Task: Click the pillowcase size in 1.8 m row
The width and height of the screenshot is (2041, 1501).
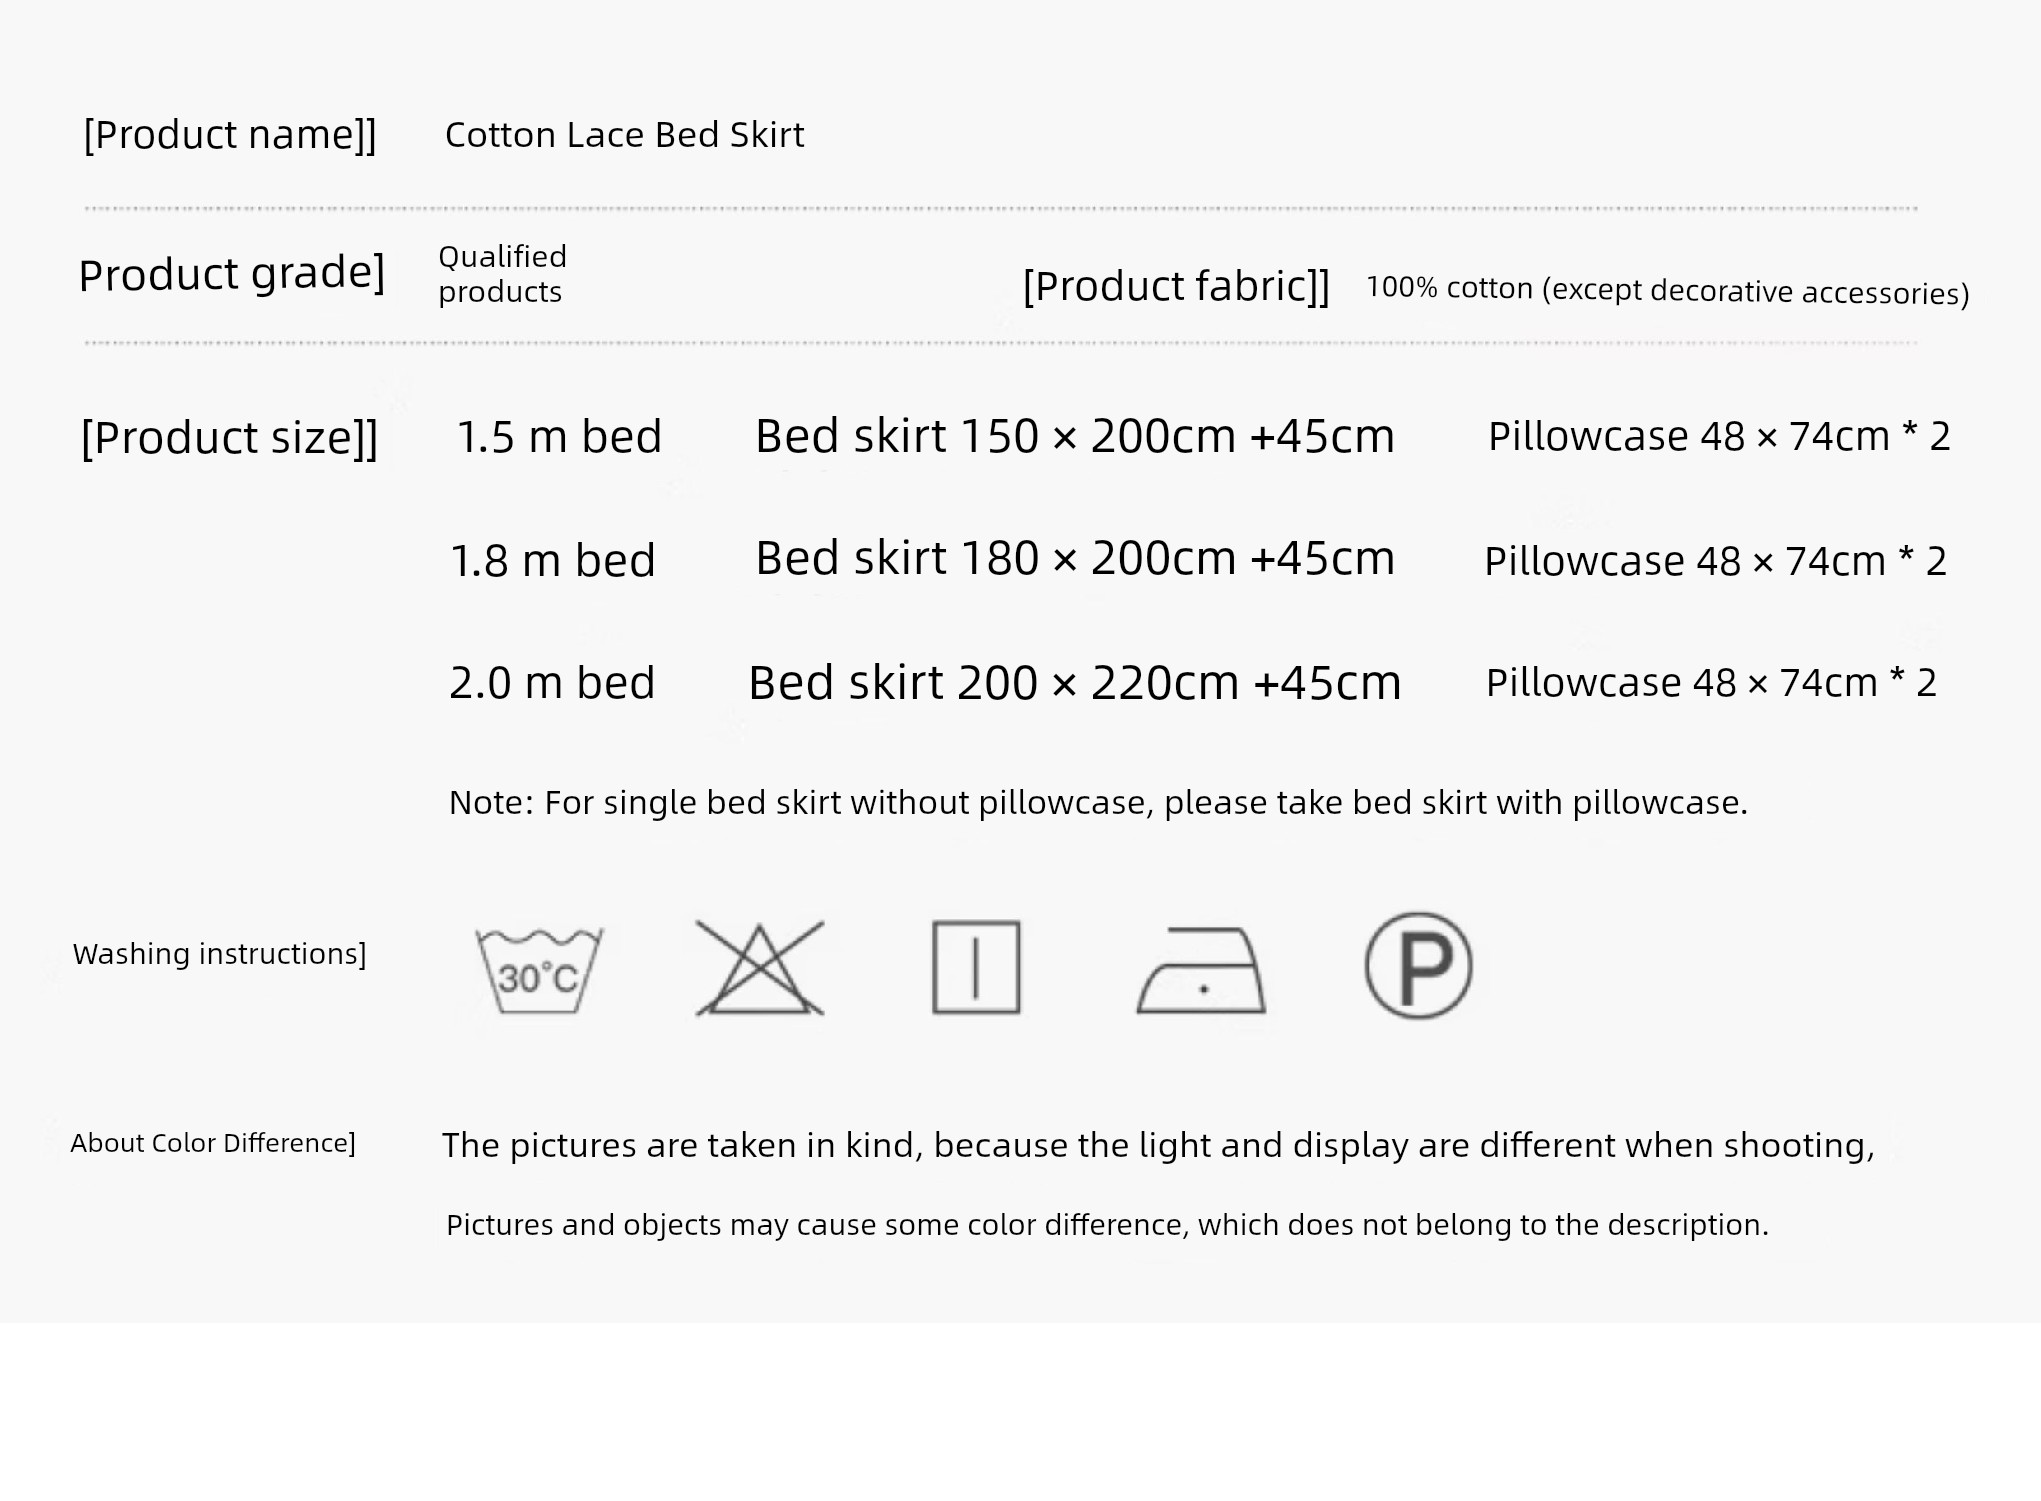Action: [1715, 561]
